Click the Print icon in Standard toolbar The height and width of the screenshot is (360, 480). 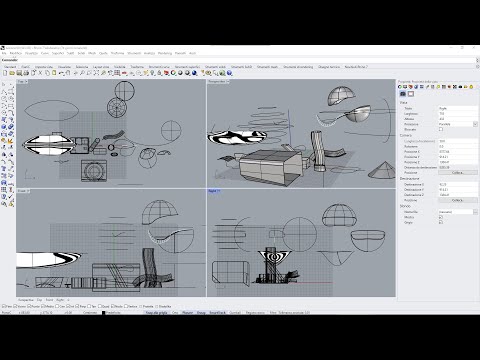coord(26,73)
